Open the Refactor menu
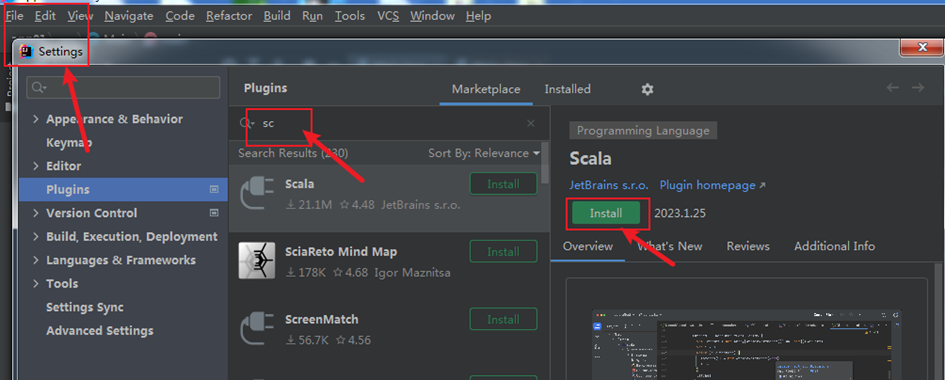The width and height of the screenshot is (945, 380). pos(228,16)
